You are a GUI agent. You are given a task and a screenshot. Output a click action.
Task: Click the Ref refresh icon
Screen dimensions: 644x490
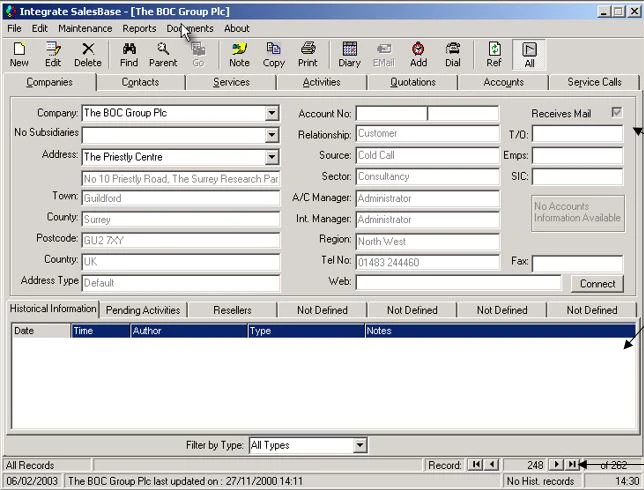pyautogui.click(x=494, y=55)
